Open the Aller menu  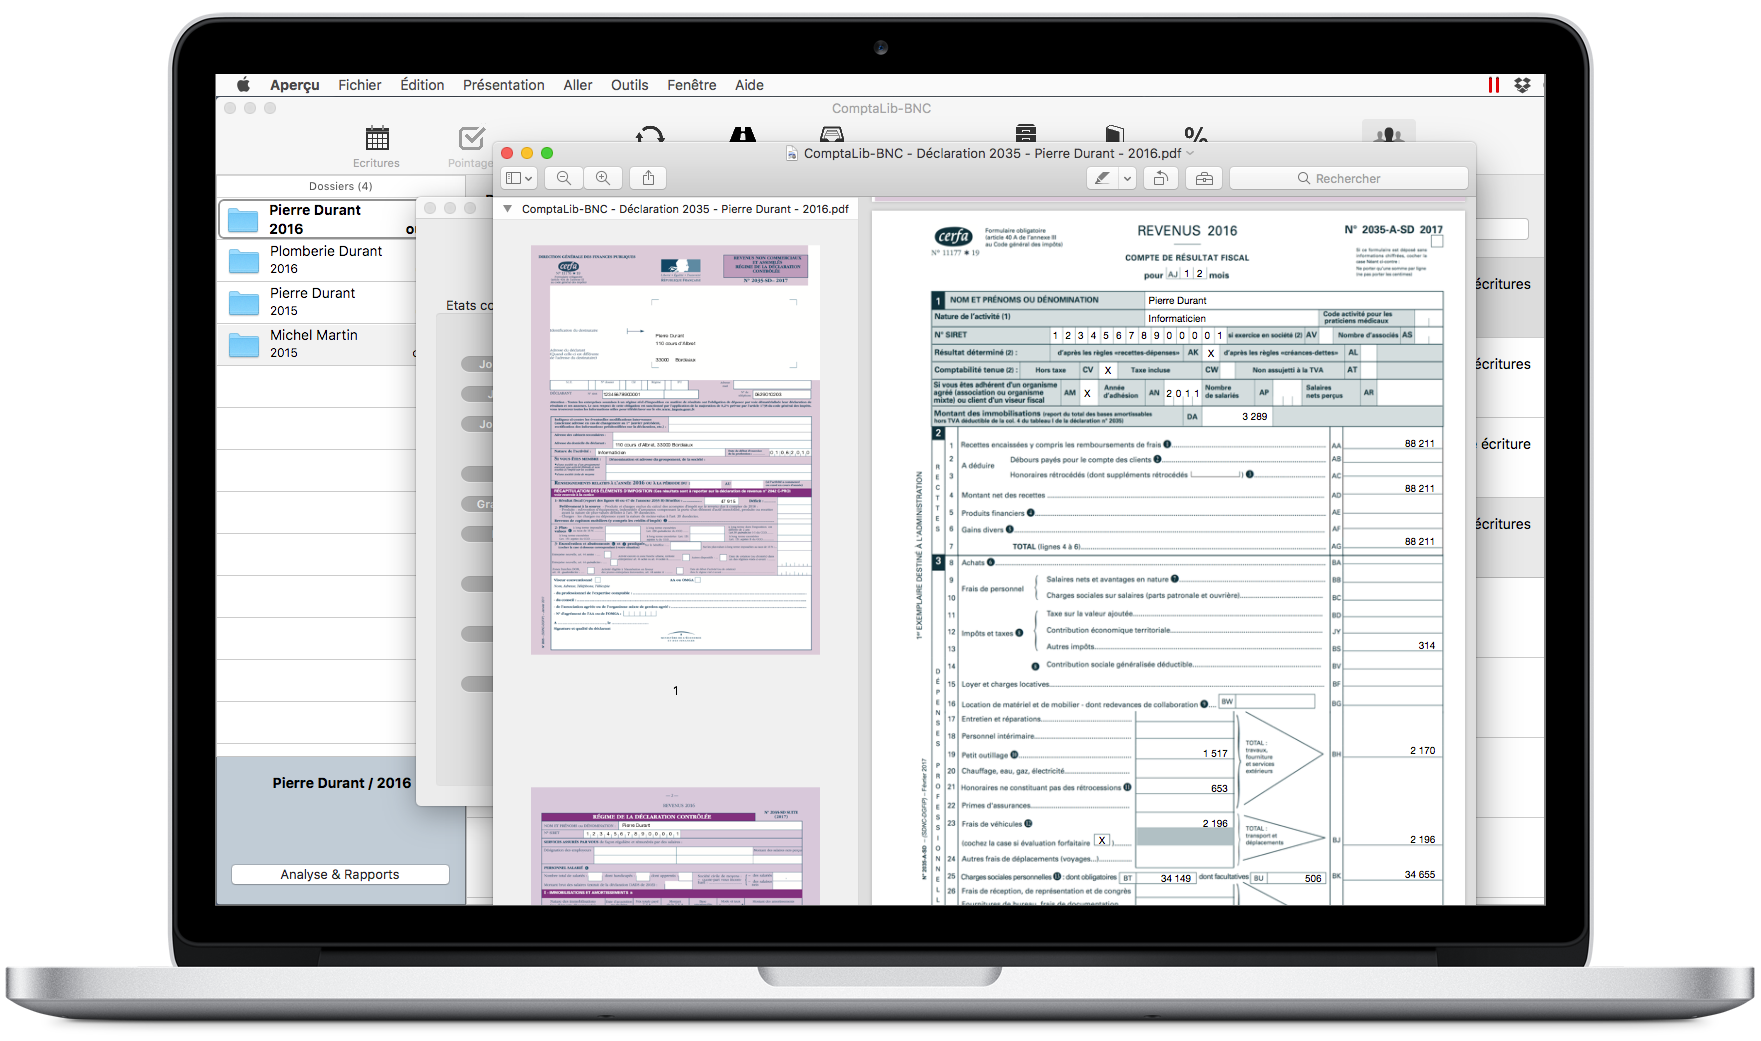(x=578, y=85)
